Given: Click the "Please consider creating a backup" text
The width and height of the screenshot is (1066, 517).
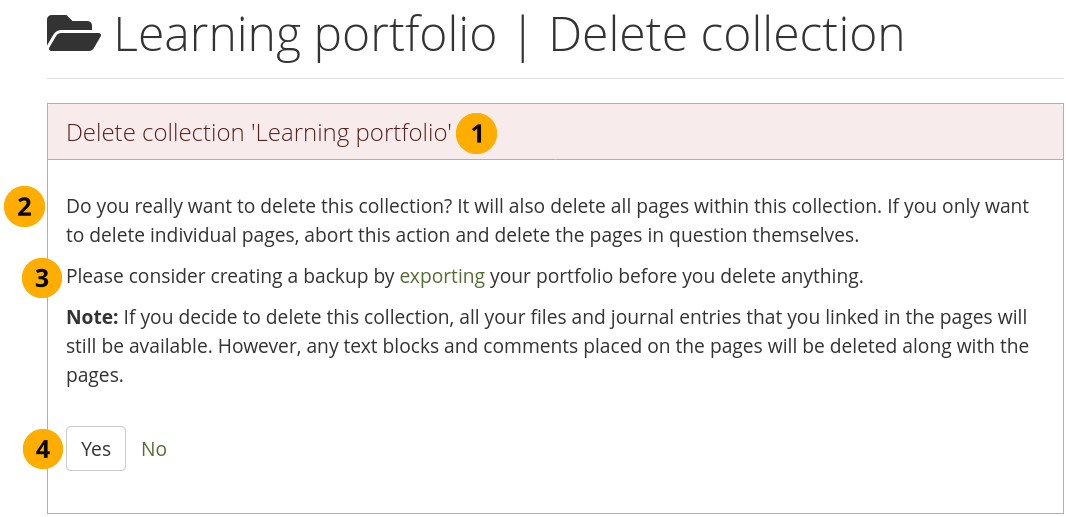Looking at the screenshot, I should point(230,276).
